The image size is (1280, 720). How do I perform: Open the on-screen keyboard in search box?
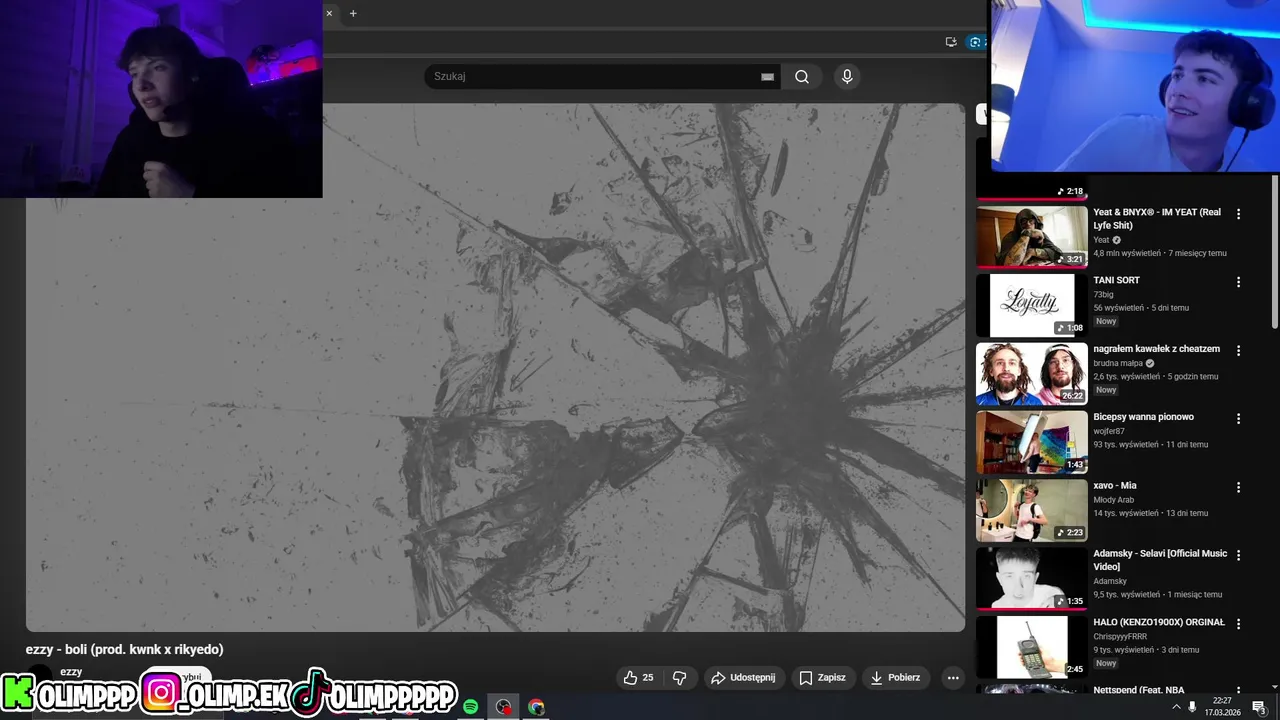click(x=767, y=77)
